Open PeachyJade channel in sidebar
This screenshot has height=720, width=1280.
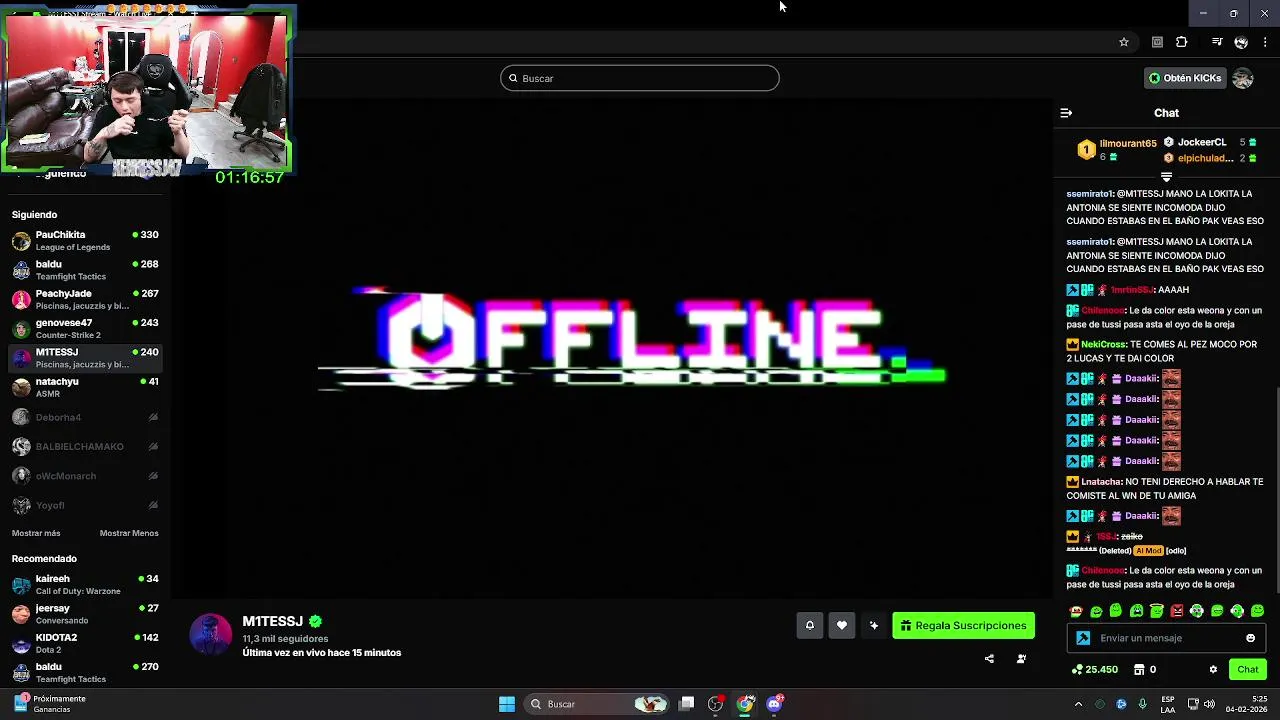85,299
